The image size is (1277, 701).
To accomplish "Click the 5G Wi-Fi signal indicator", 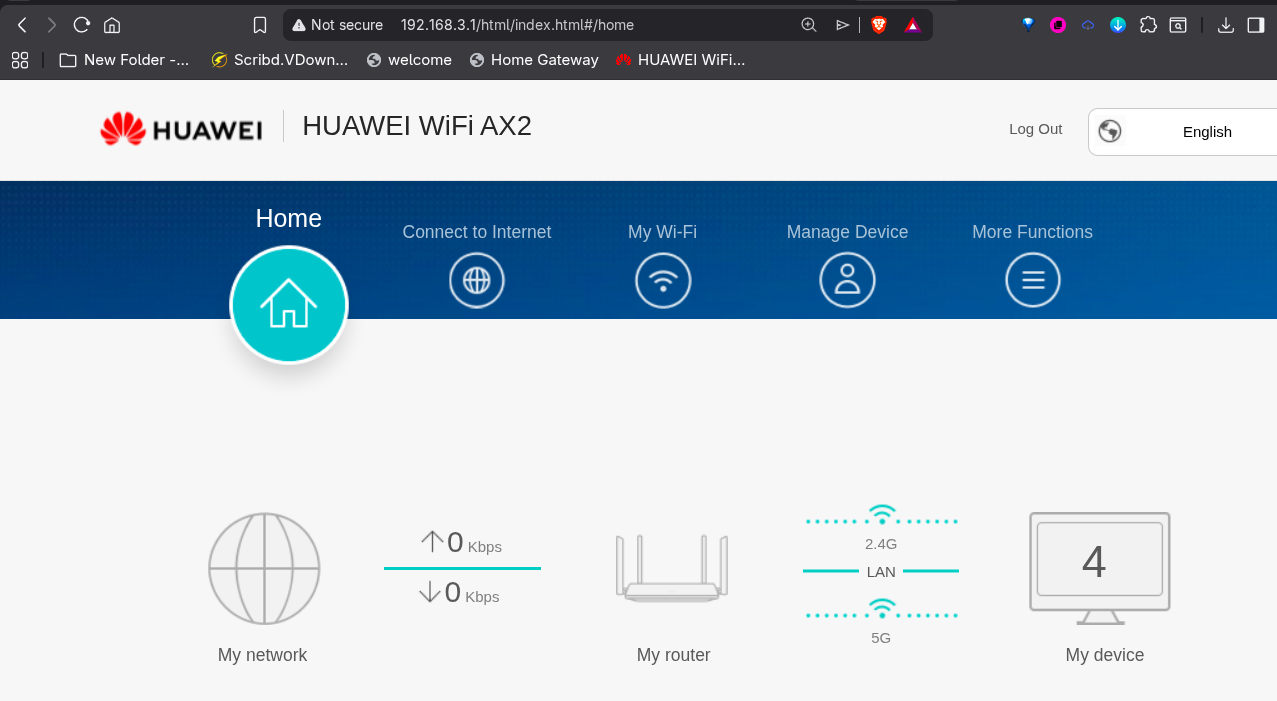I will [881, 608].
